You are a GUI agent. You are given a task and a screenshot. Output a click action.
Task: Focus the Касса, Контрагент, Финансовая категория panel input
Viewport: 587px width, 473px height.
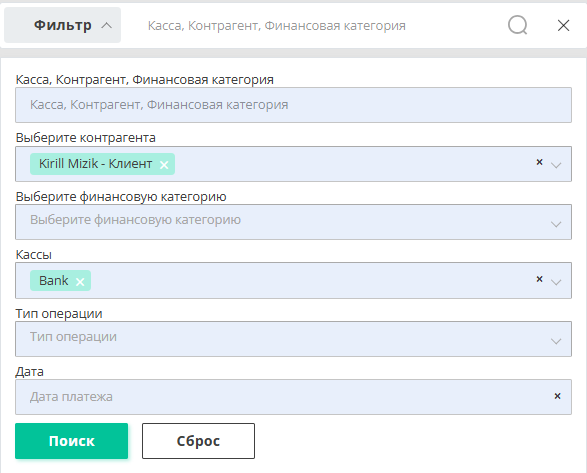[294, 105]
